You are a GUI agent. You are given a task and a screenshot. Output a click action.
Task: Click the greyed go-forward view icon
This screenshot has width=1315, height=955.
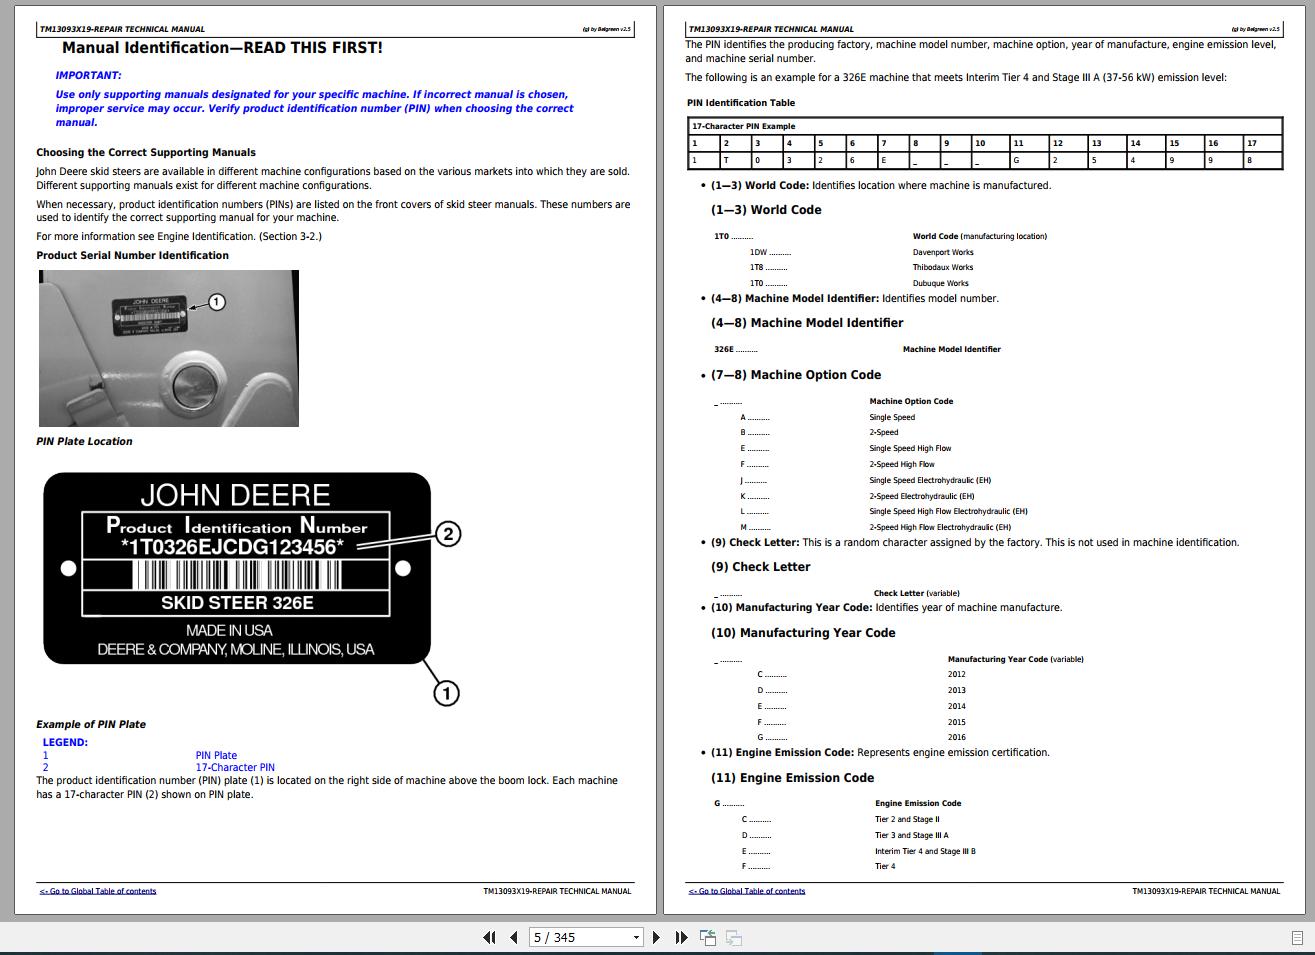coord(734,937)
